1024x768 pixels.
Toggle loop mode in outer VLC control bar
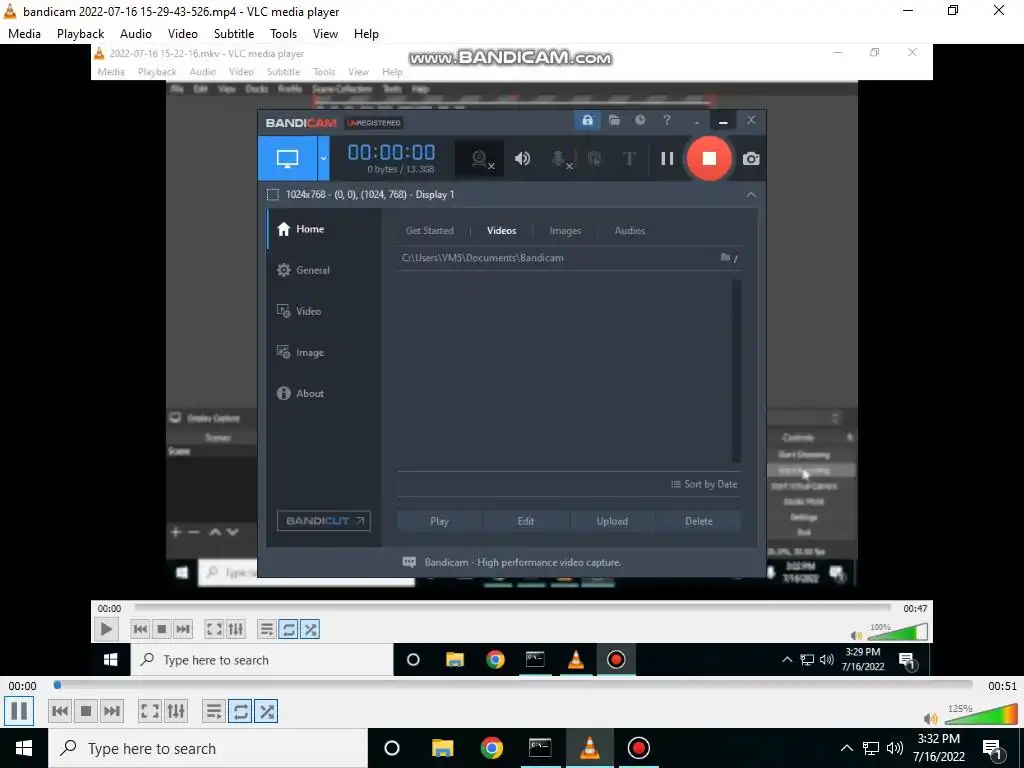tap(240, 711)
